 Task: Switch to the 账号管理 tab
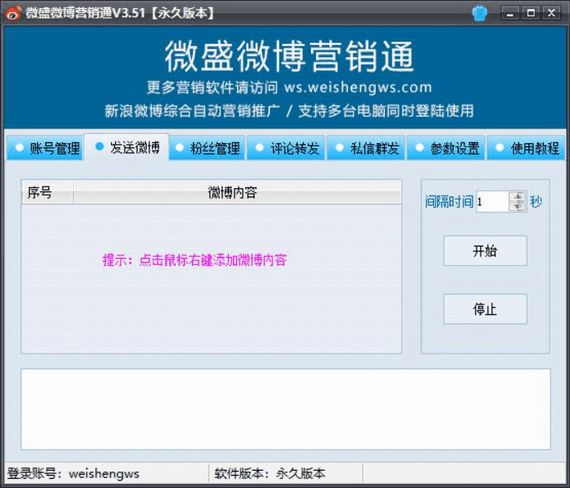(x=45, y=148)
